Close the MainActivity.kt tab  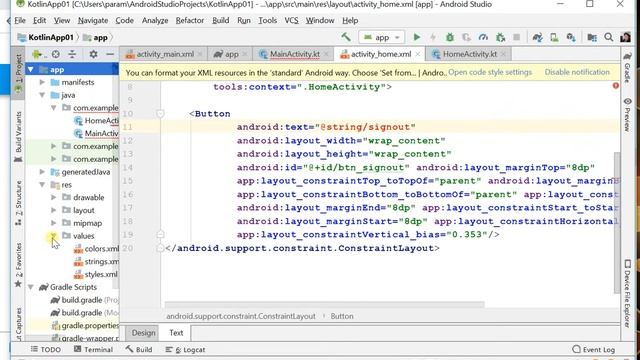[326, 54]
